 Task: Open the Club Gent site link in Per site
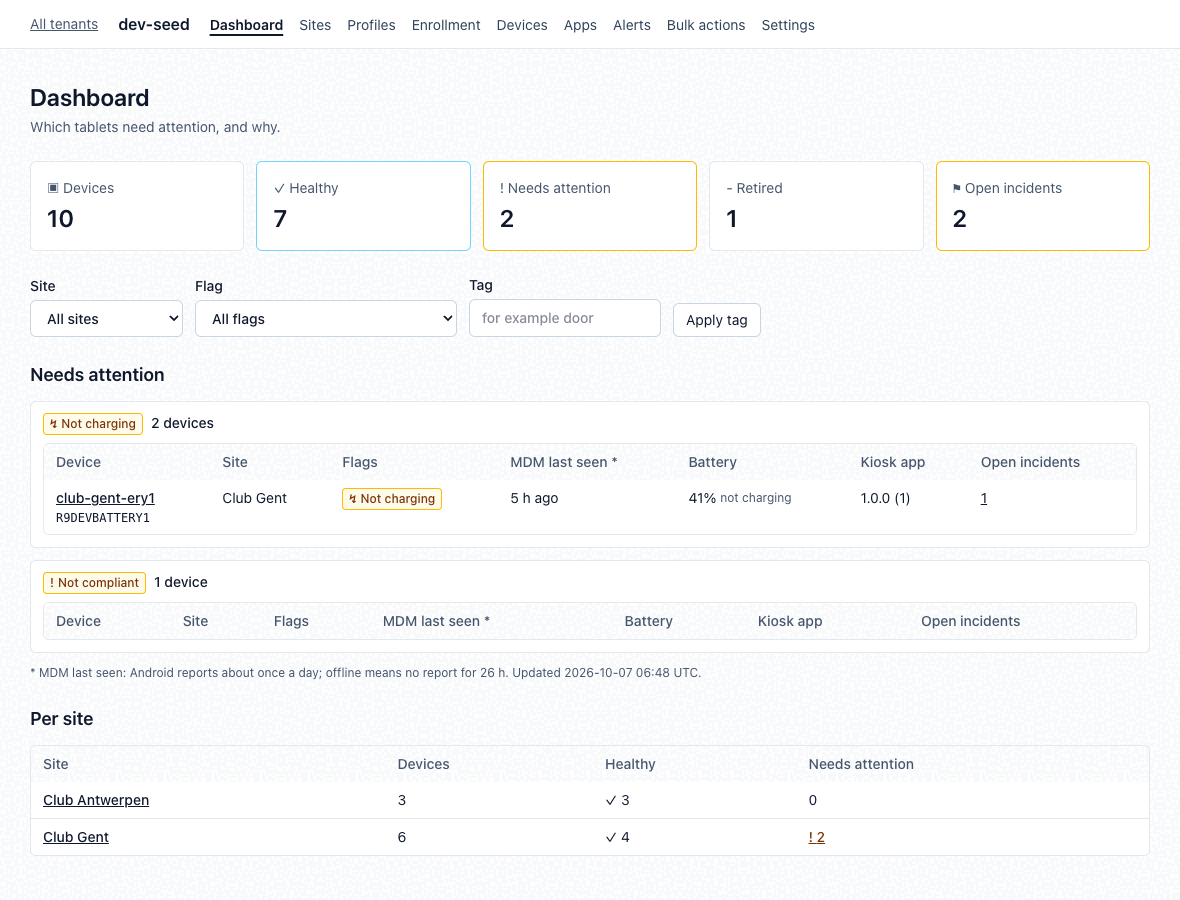coord(76,837)
